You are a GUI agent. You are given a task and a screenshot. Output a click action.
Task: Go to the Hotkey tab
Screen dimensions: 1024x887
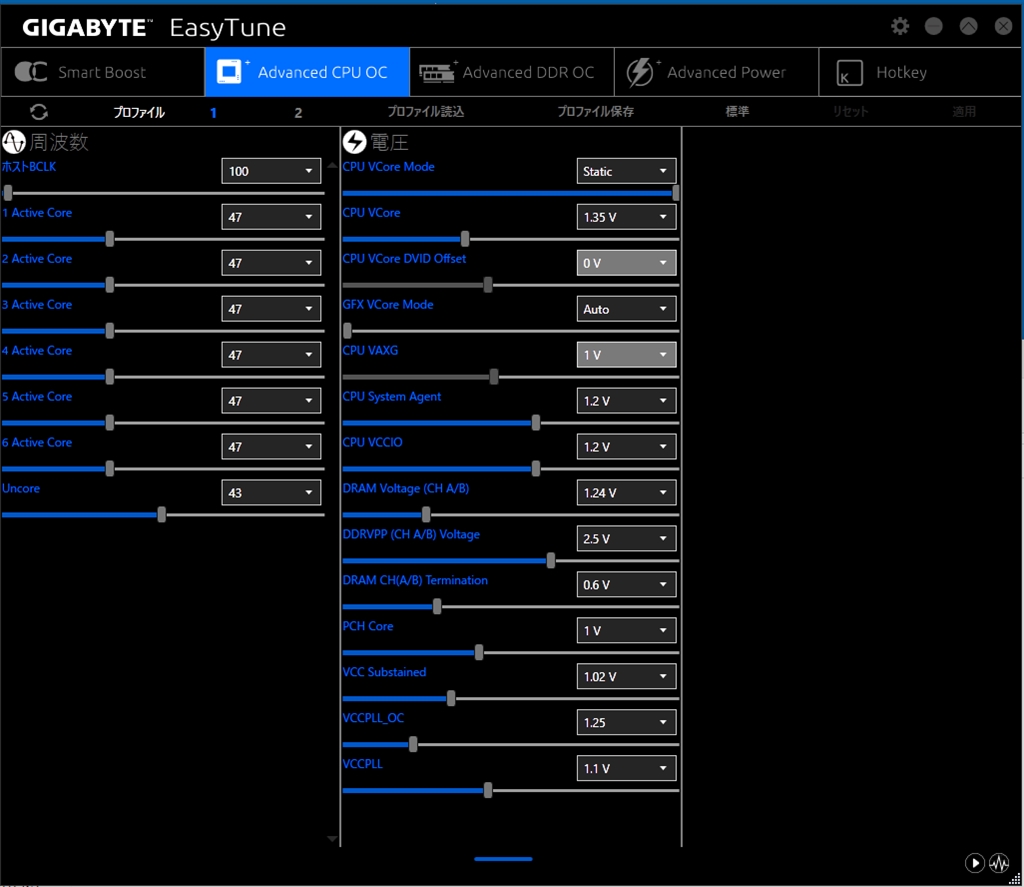pyautogui.click(x=920, y=72)
